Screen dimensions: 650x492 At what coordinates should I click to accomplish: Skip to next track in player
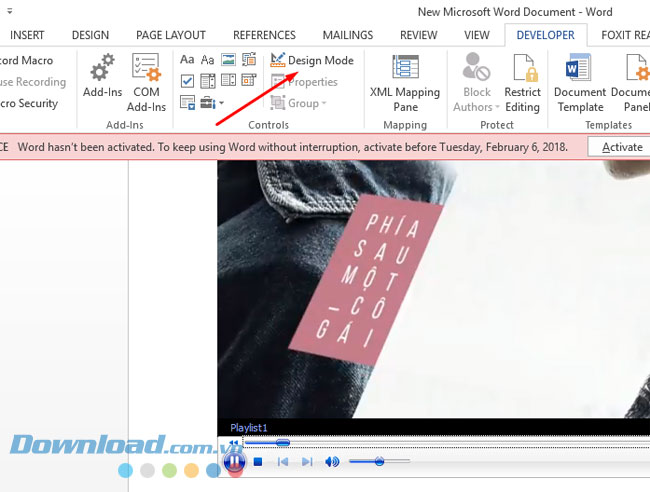point(307,461)
